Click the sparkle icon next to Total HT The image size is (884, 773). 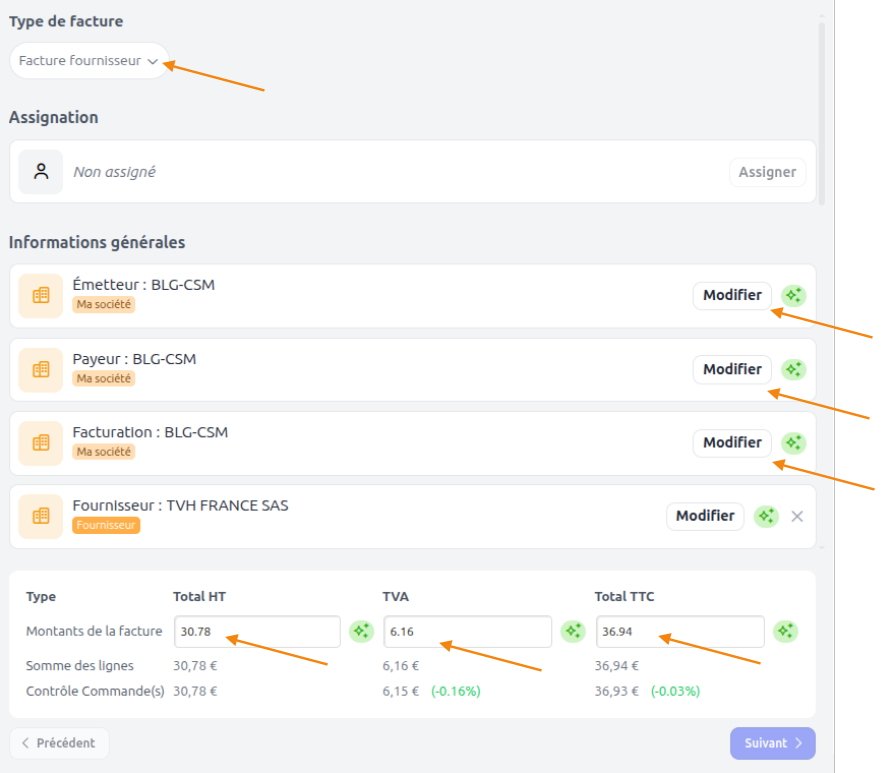coord(361,631)
